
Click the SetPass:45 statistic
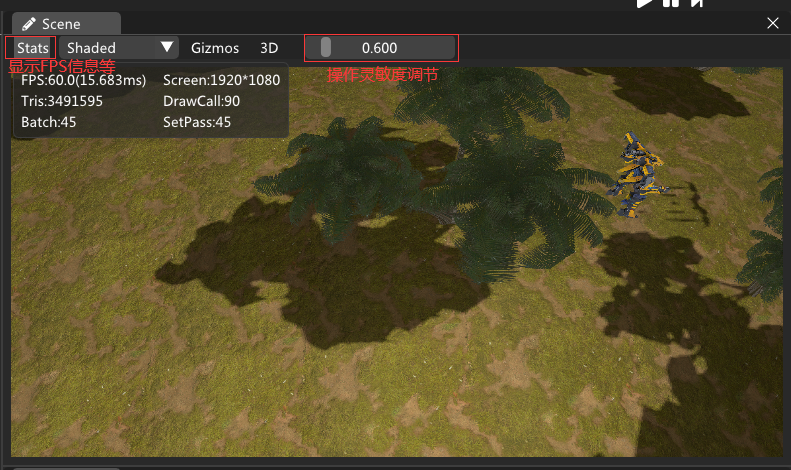pyautogui.click(x=197, y=122)
